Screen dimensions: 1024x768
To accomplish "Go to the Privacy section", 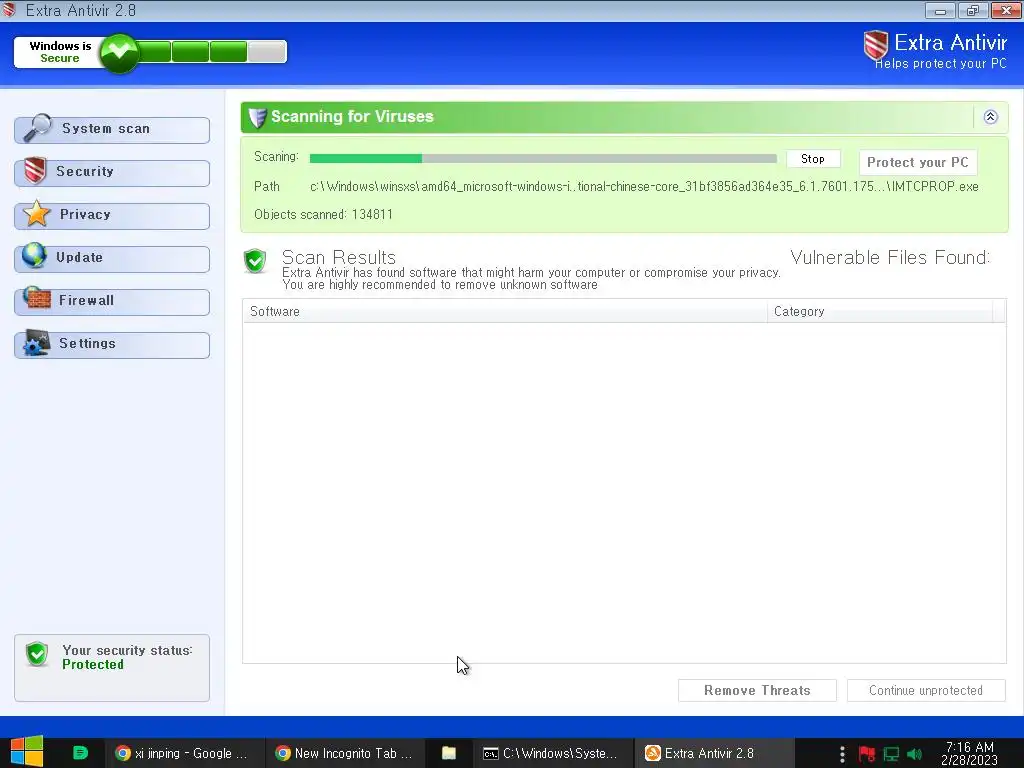I will coord(112,216).
